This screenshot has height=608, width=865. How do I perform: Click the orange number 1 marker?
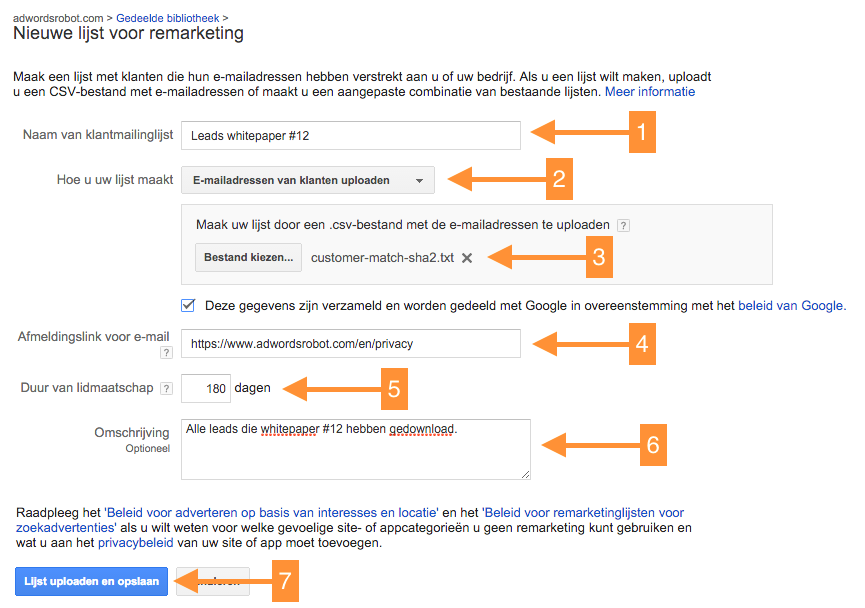(641, 131)
